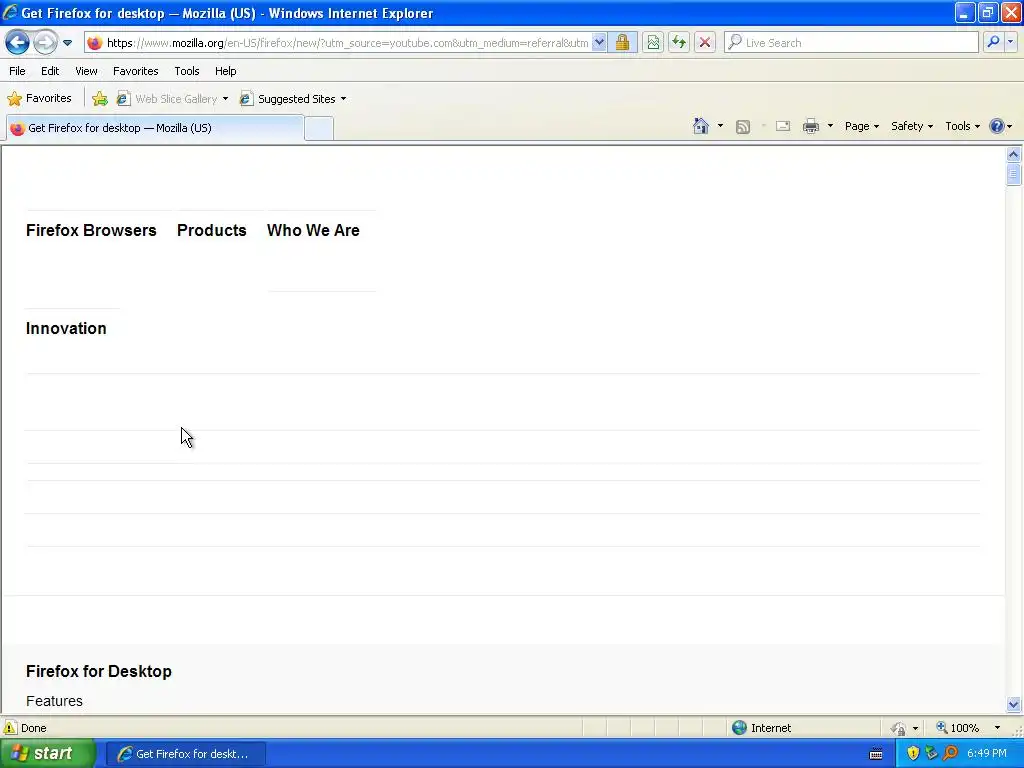Open the Favorites menu

pyautogui.click(x=135, y=71)
